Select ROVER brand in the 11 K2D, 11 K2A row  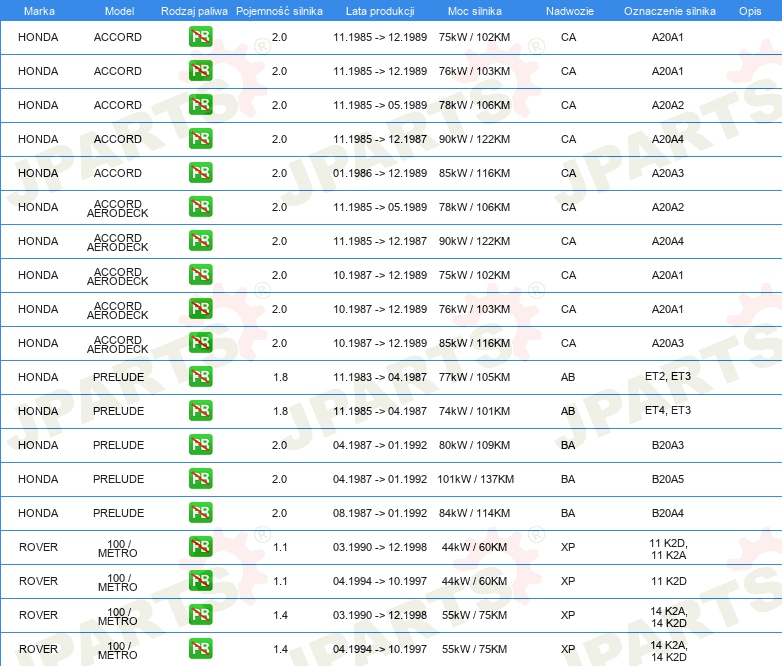(x=38, y=547)
